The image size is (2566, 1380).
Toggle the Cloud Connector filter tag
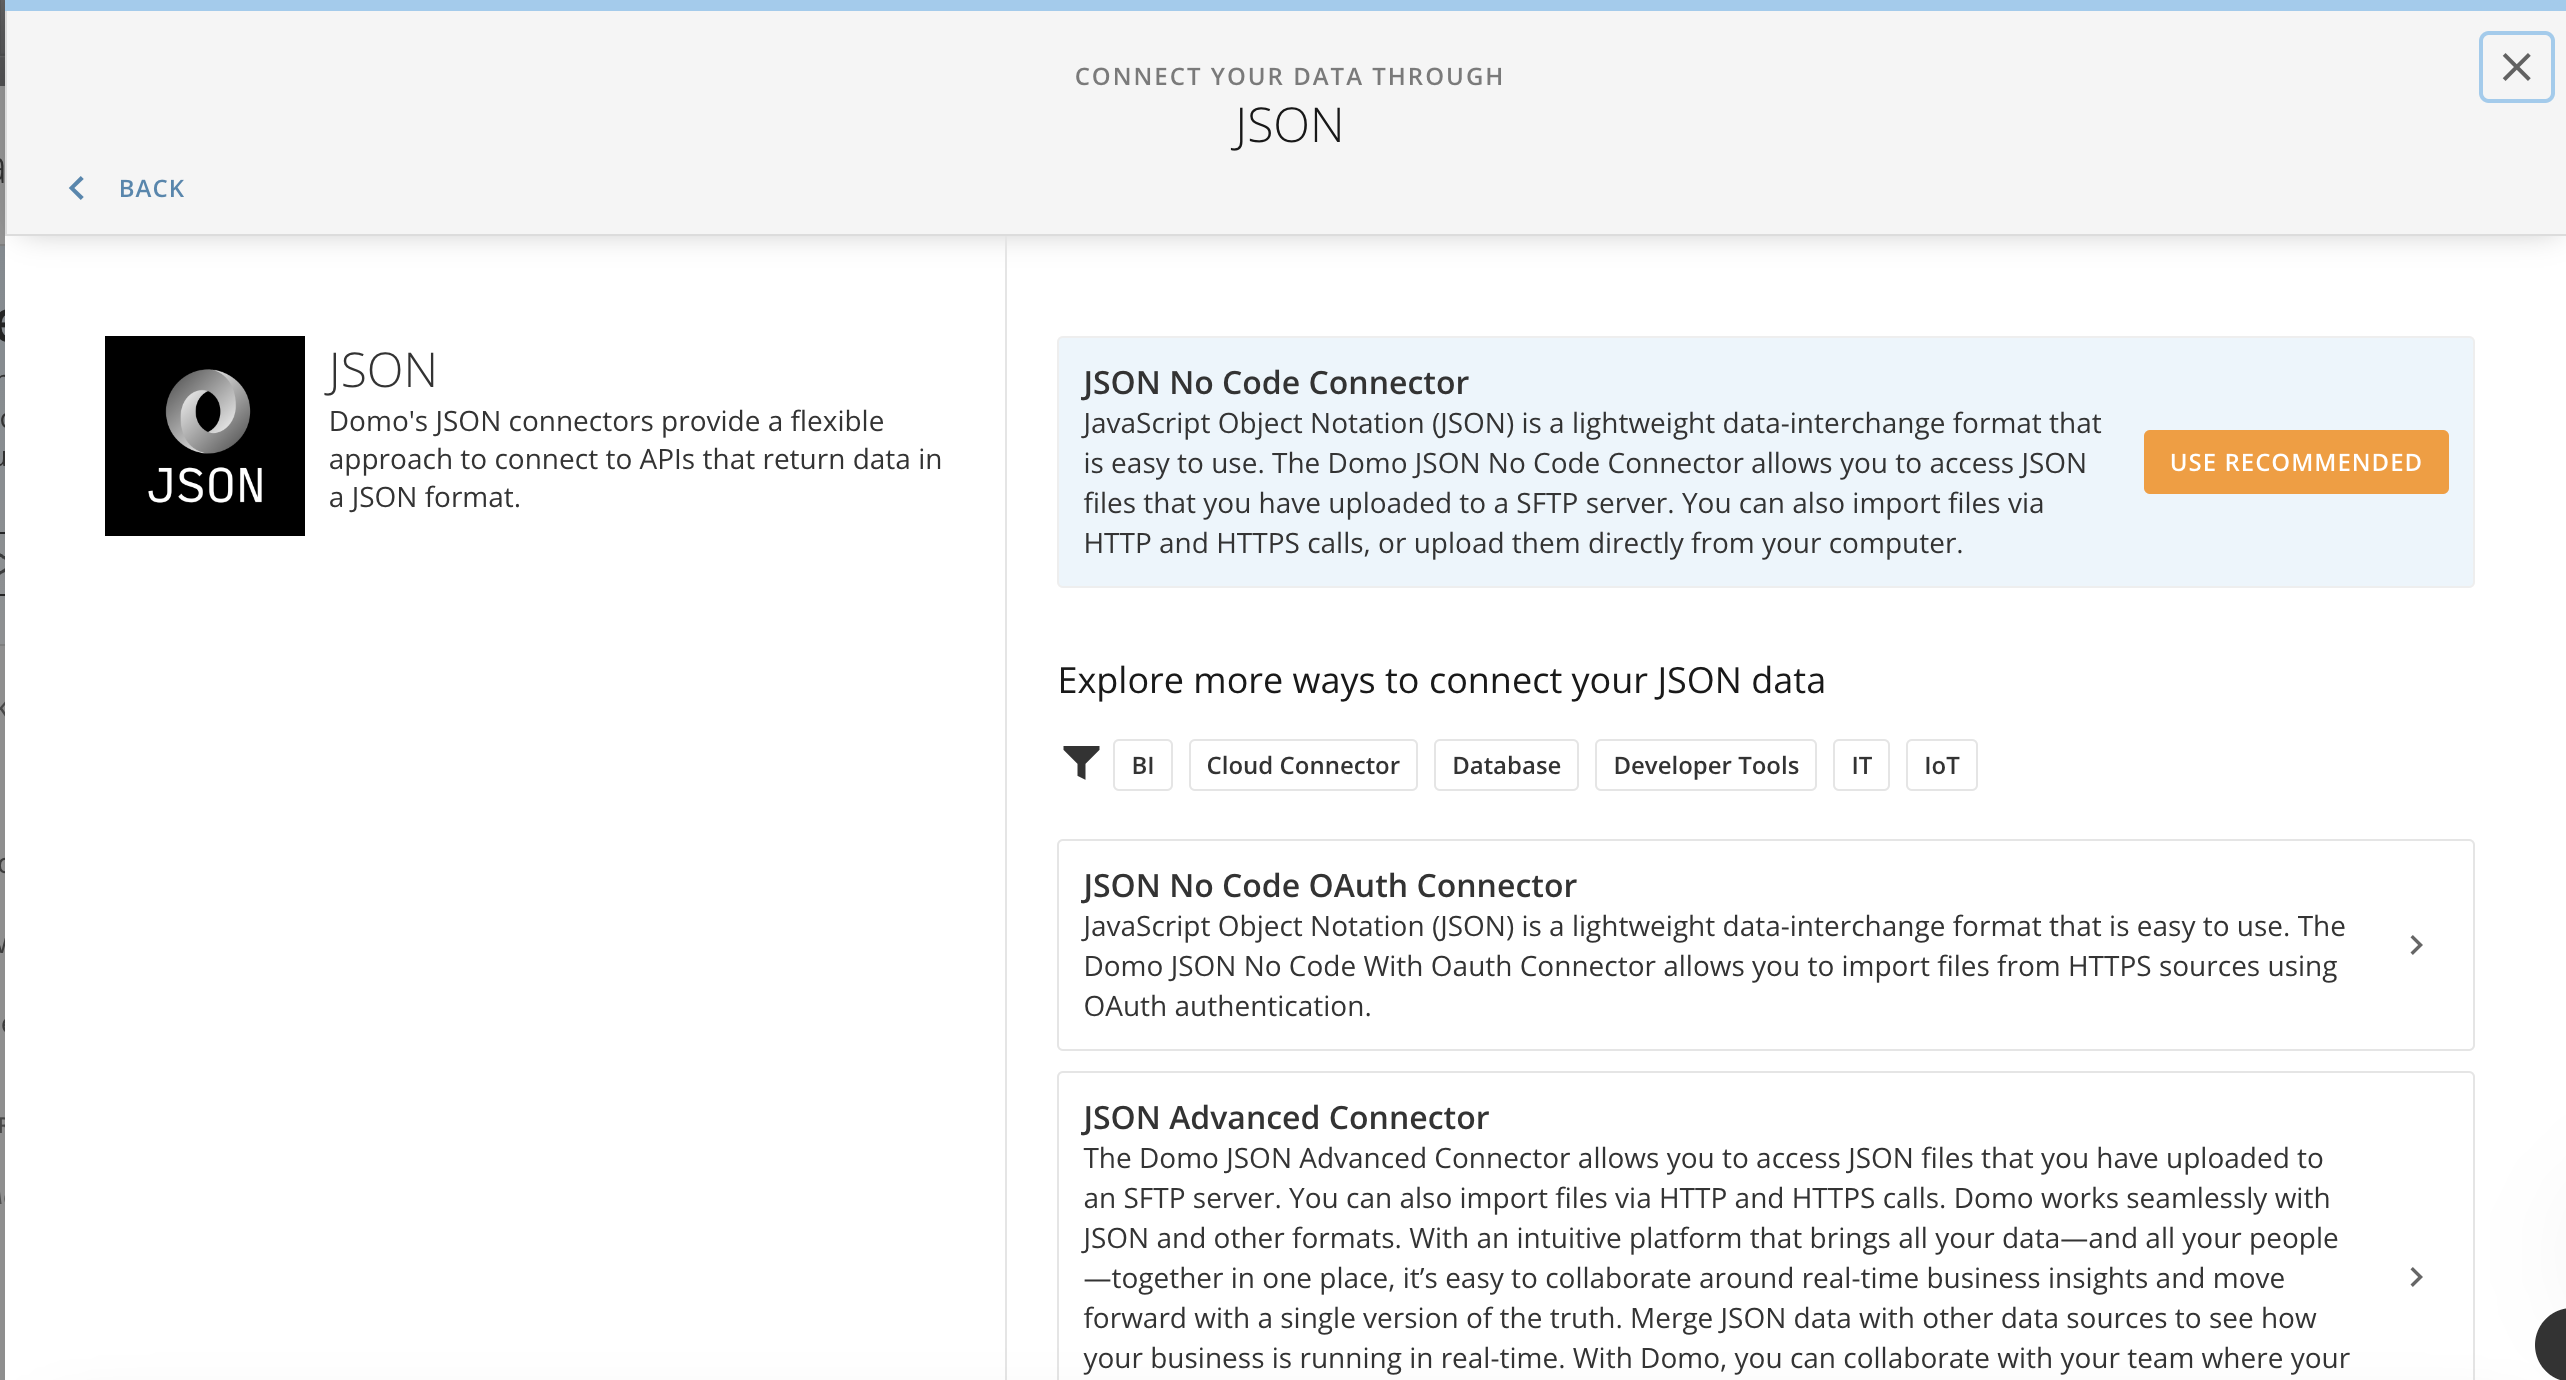pos(1302,765)
